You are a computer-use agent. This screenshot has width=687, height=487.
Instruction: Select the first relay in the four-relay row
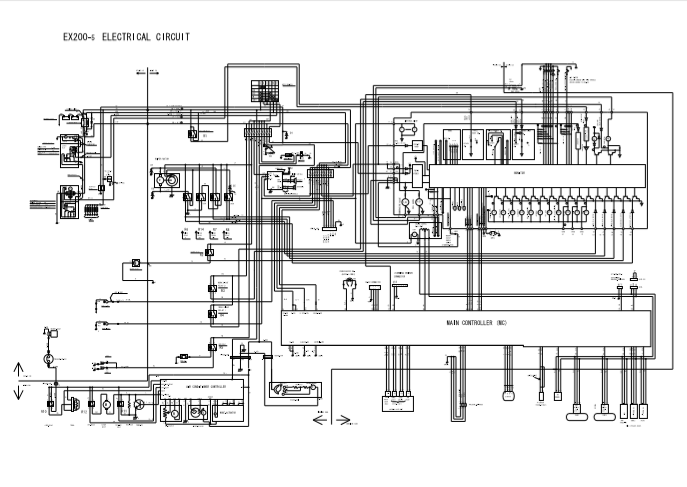[186, 197]
